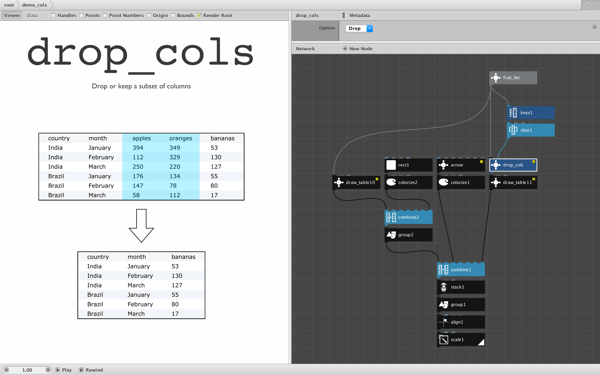This screenshot has width=600, height=375.
Task: Click the value 349 in the oranges column
Action: (x=174, y=148)
